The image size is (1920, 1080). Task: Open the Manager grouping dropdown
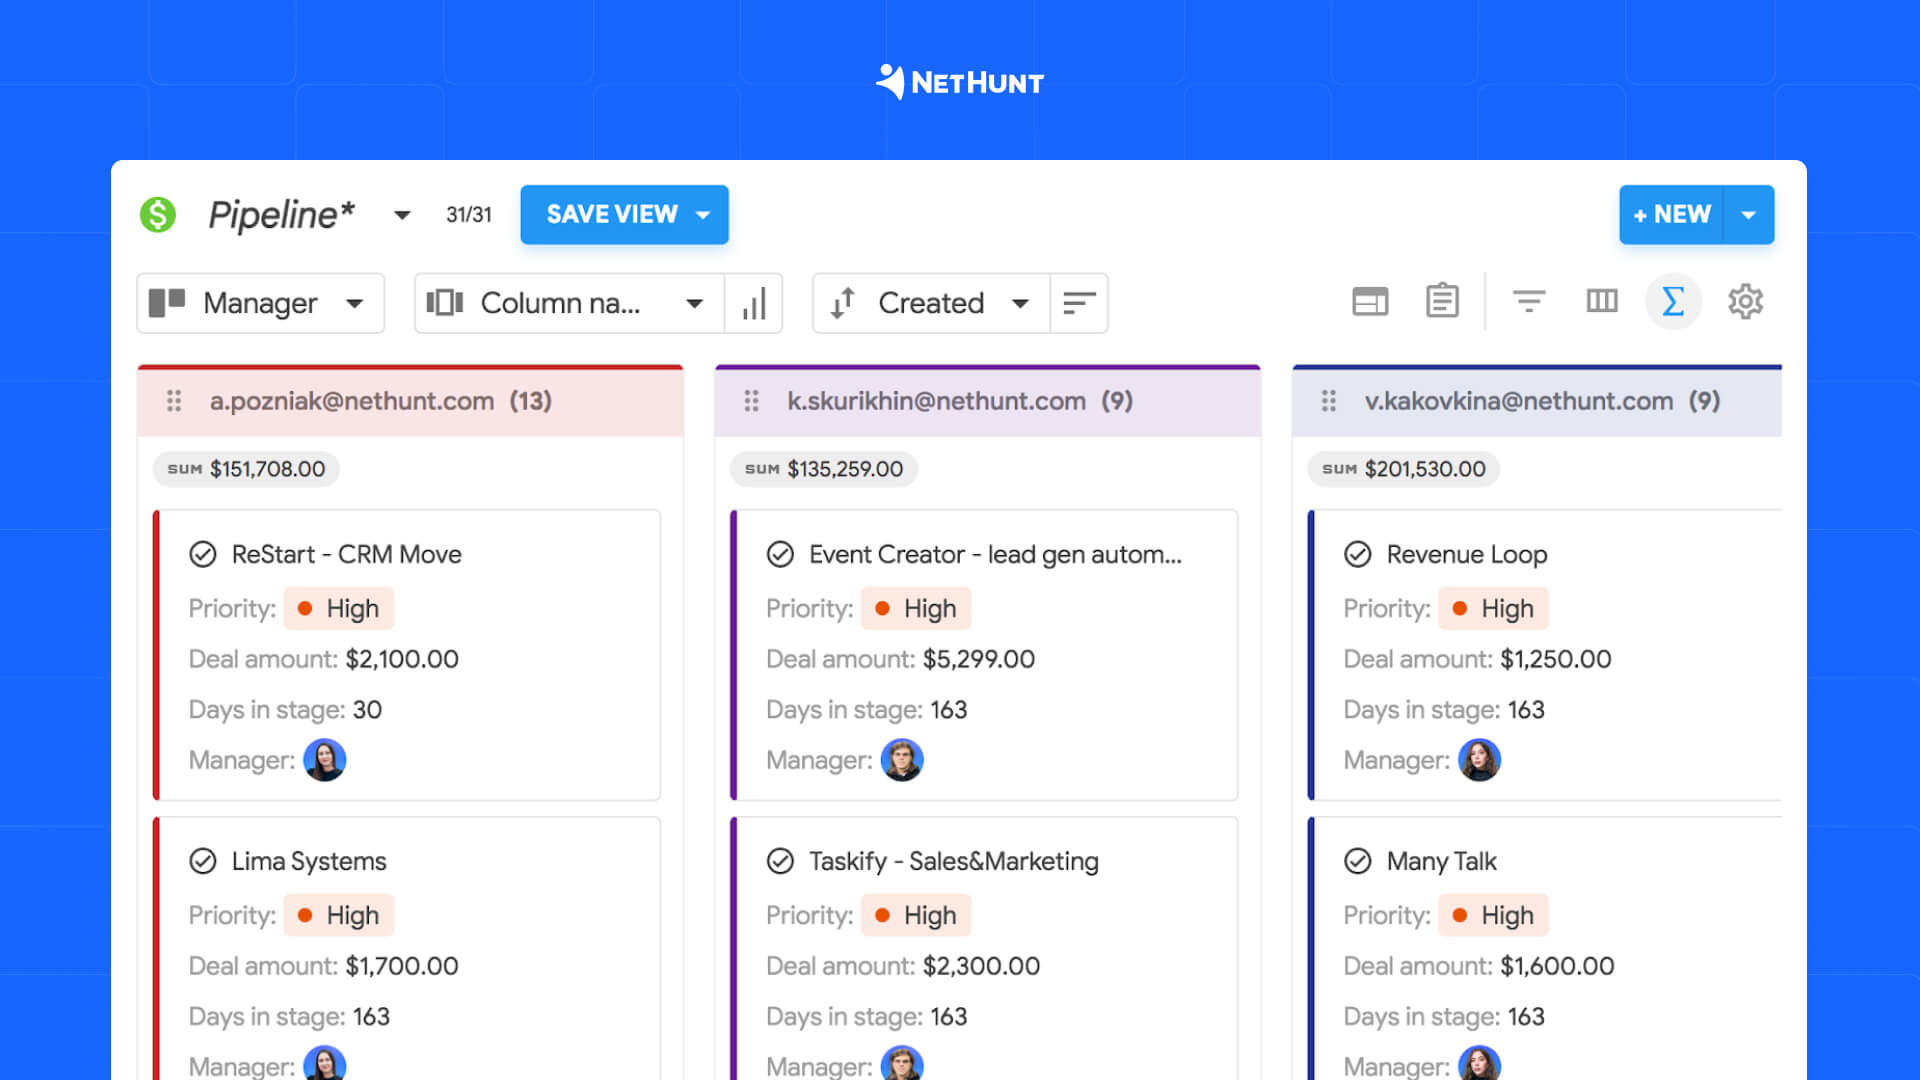coord(260,303)
